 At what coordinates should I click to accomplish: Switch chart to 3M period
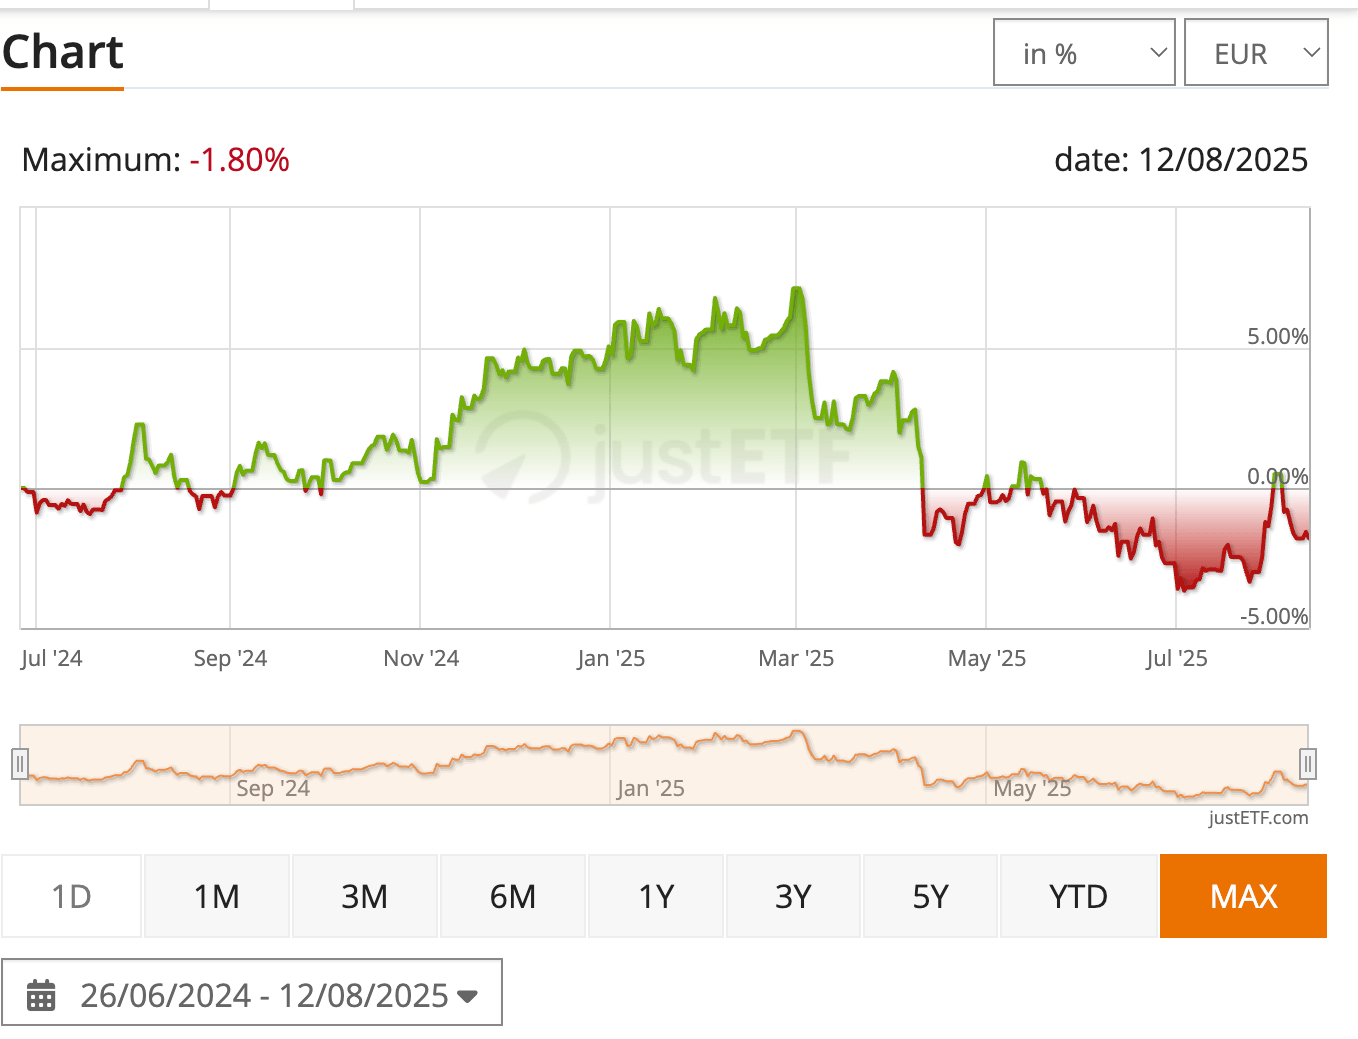(x=364, y=896)
